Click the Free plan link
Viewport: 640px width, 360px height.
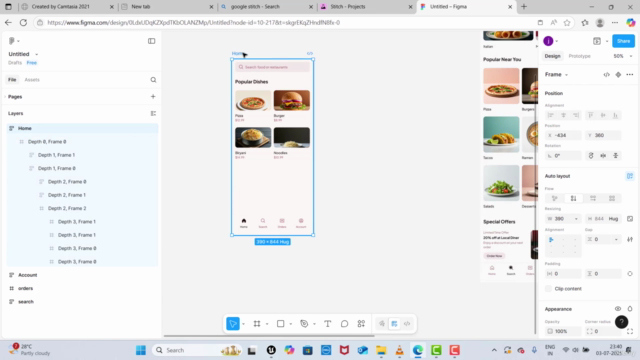[x=31, y=63]
